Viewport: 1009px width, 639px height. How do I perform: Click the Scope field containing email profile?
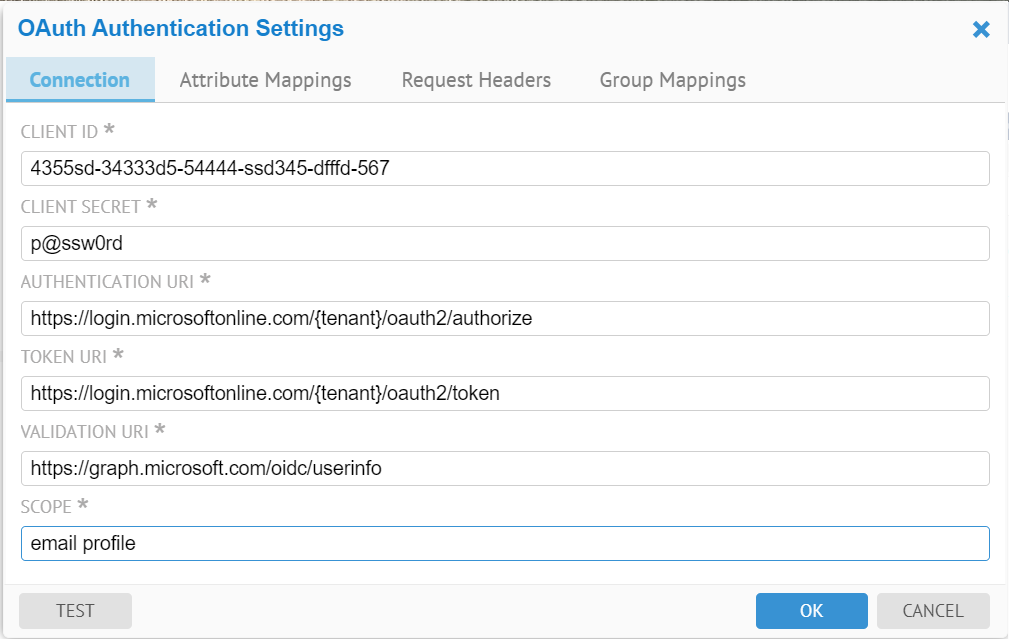505,543
